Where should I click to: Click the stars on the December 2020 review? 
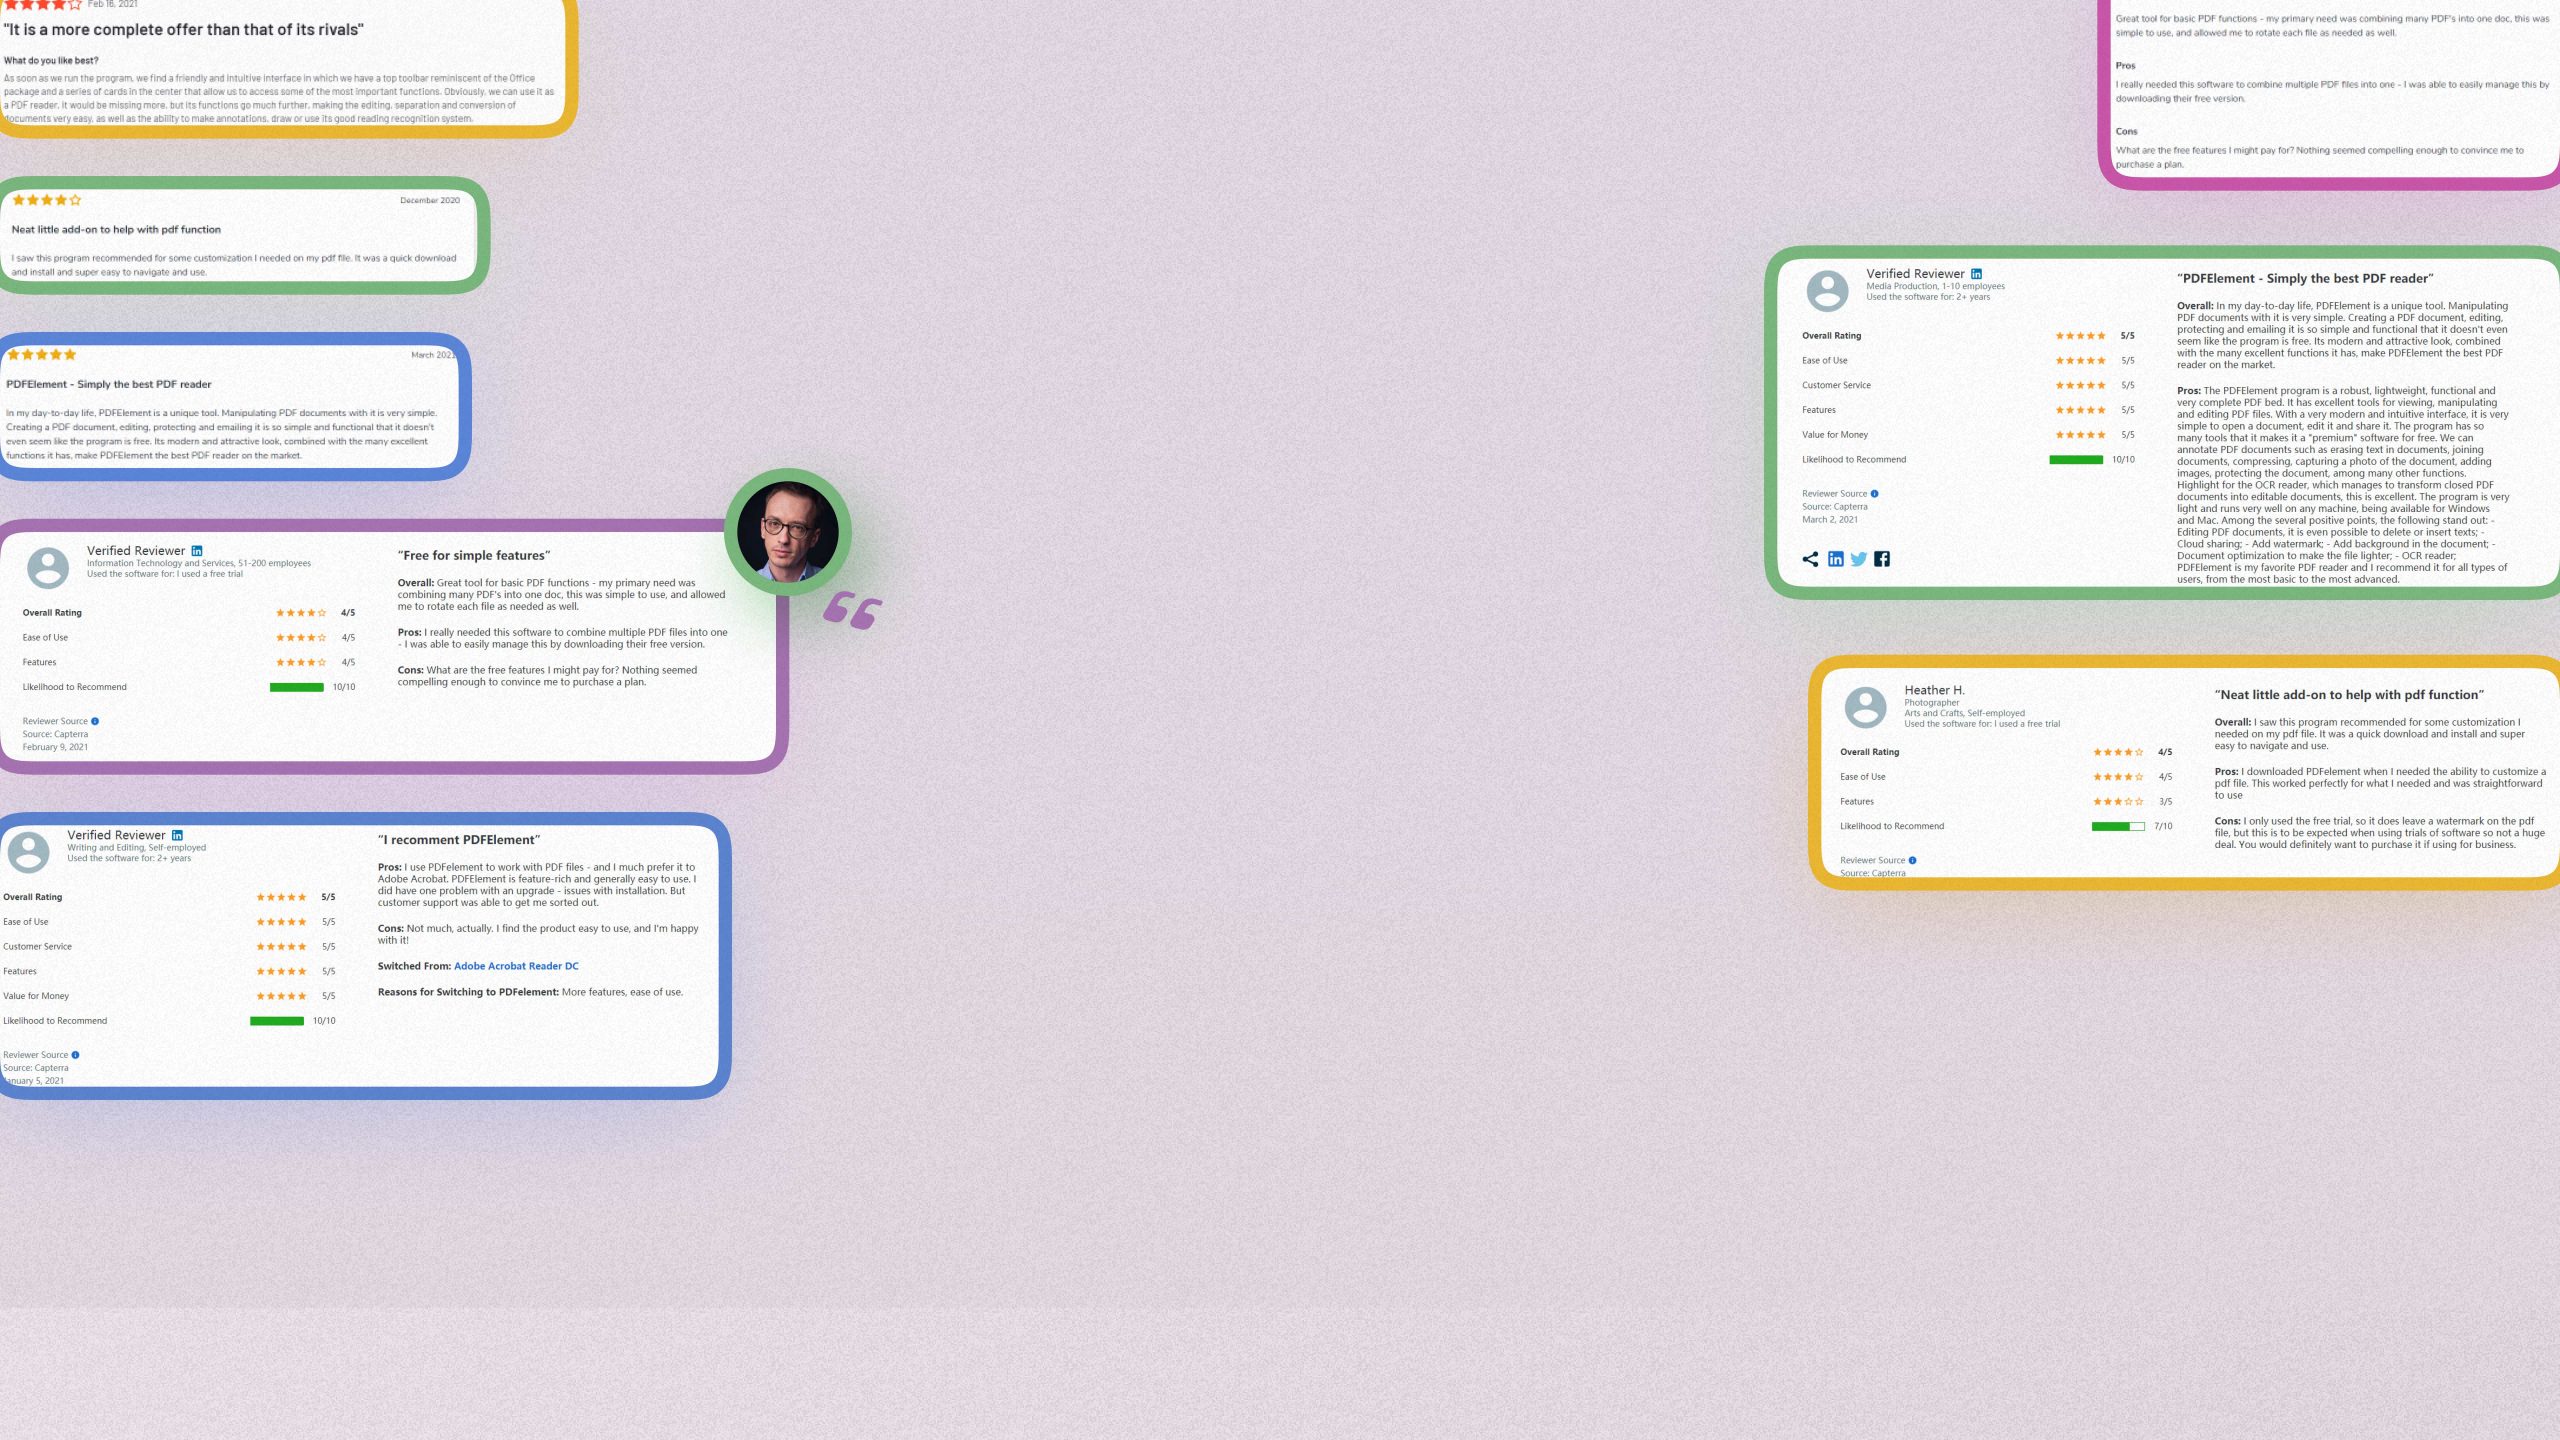(47, 200)
